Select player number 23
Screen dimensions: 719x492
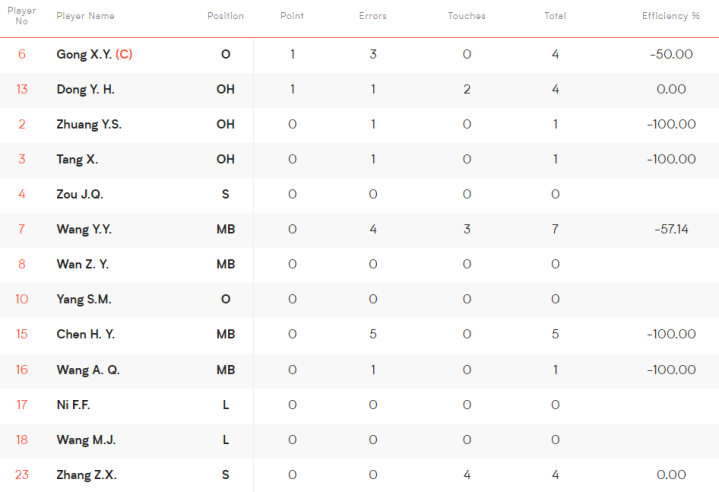(22, 475)
